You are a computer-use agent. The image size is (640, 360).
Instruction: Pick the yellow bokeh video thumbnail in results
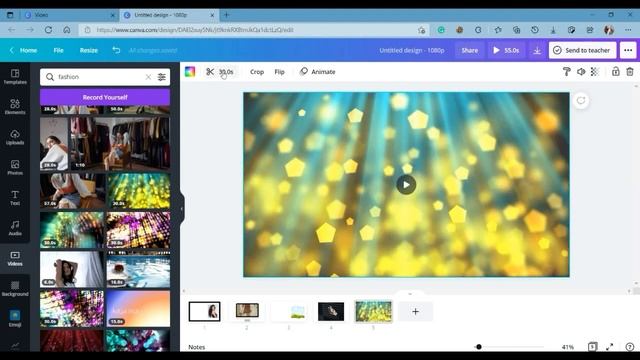138,191
